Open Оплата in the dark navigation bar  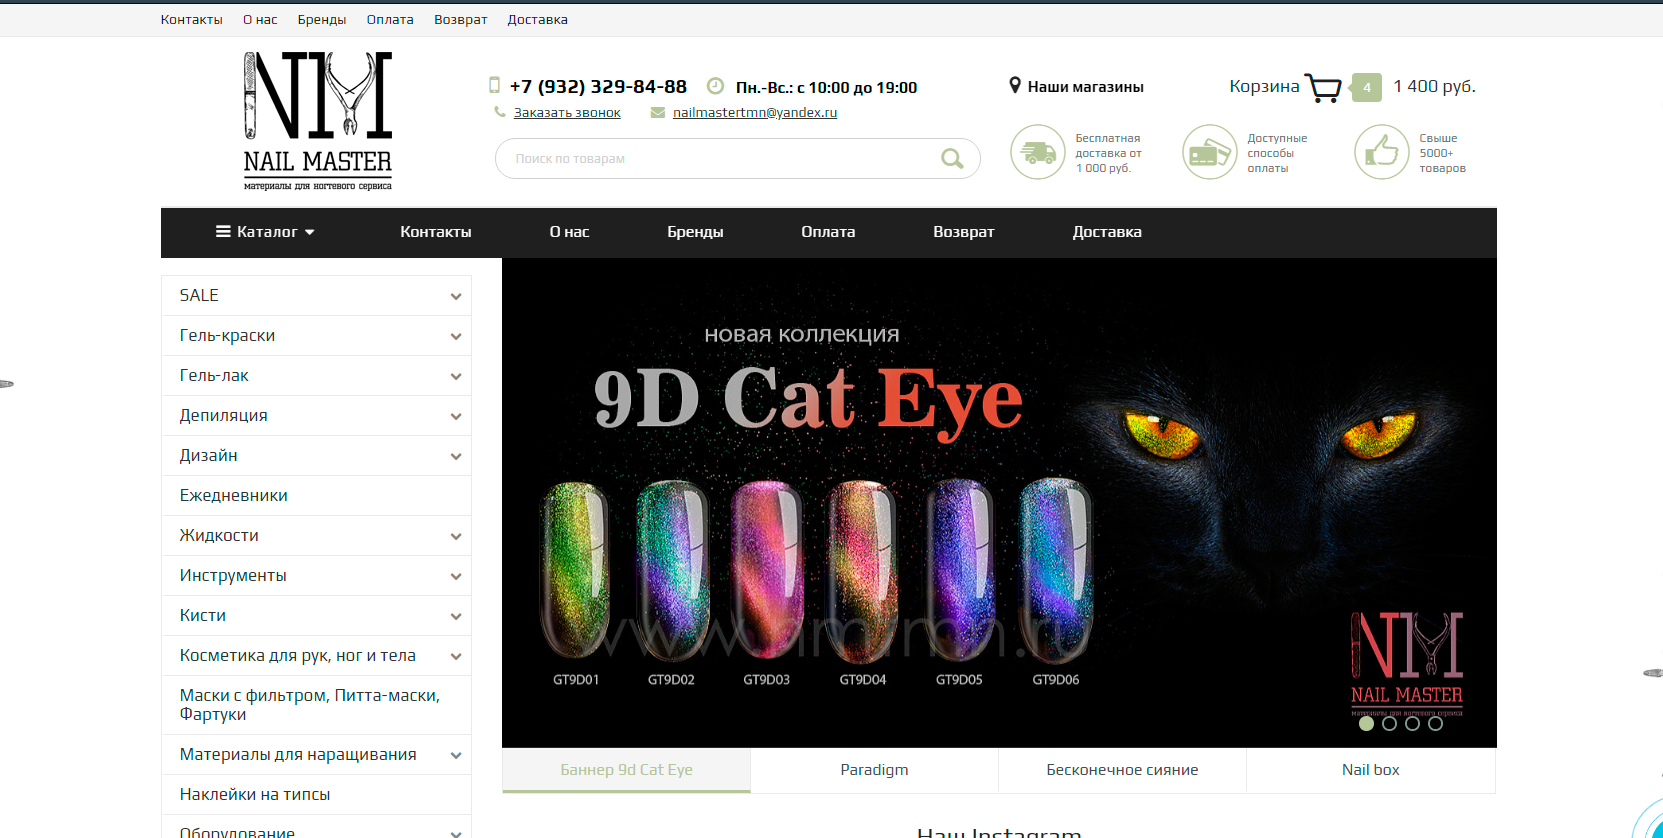828,231
